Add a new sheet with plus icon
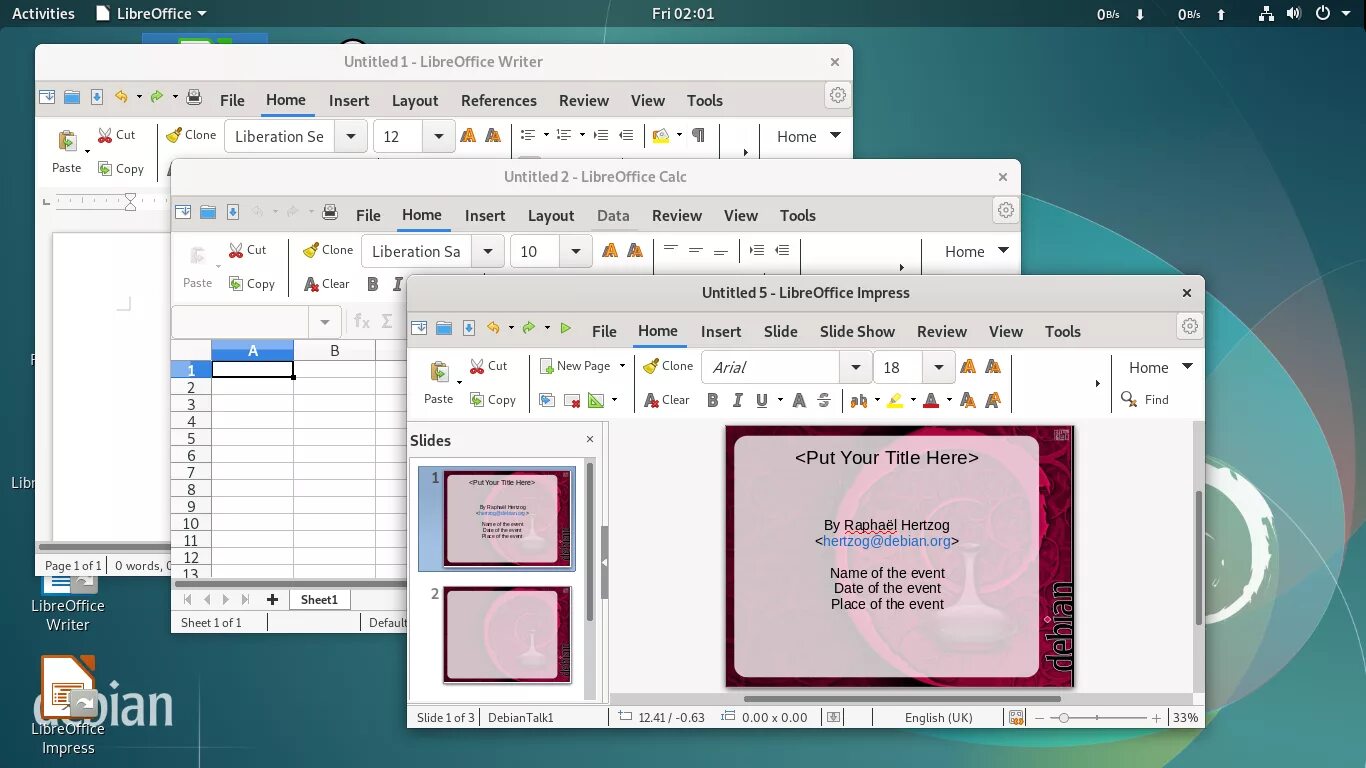Screen dimensions: 1366x768 (272, 599)
